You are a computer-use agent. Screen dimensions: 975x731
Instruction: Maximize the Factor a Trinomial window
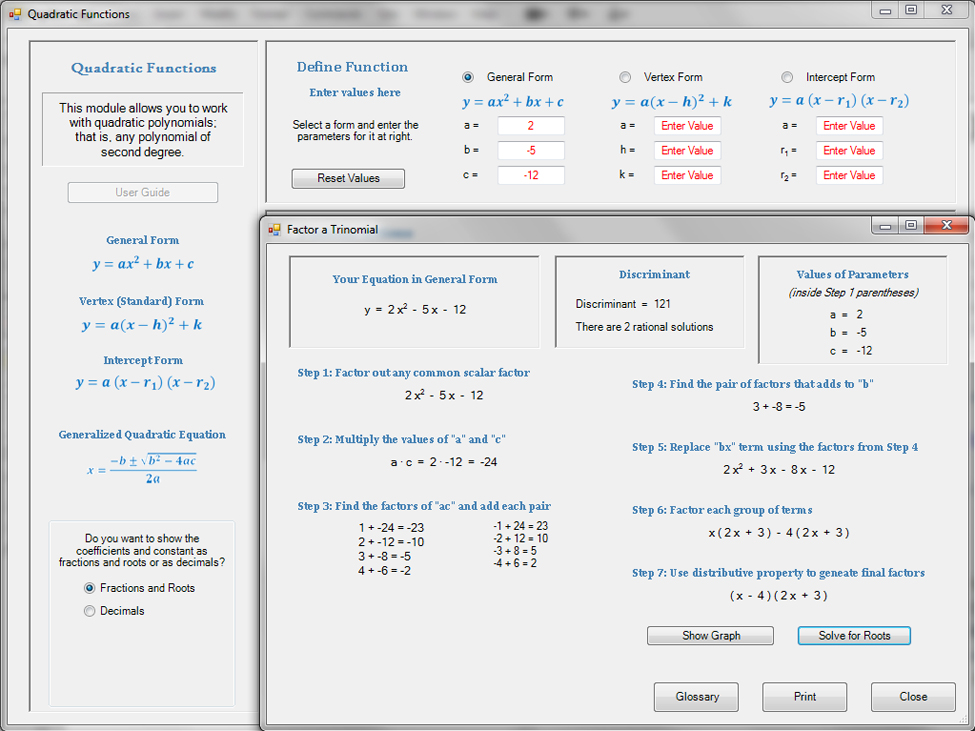click(910, 226)
